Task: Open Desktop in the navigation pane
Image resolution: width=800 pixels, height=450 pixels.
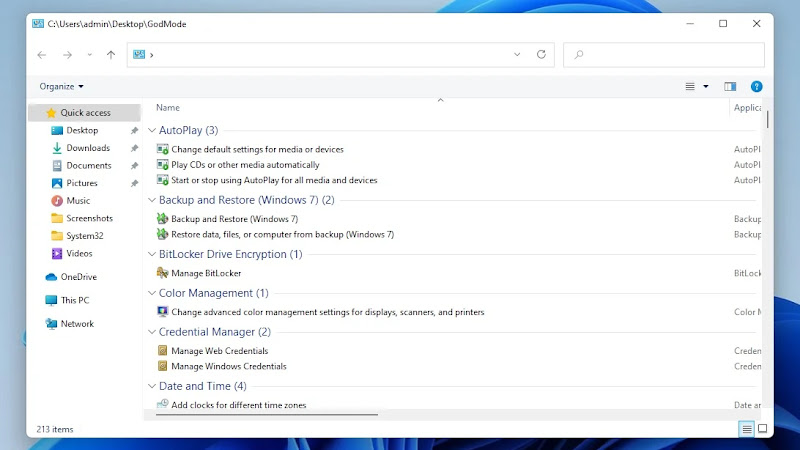Action: (82, 130)
